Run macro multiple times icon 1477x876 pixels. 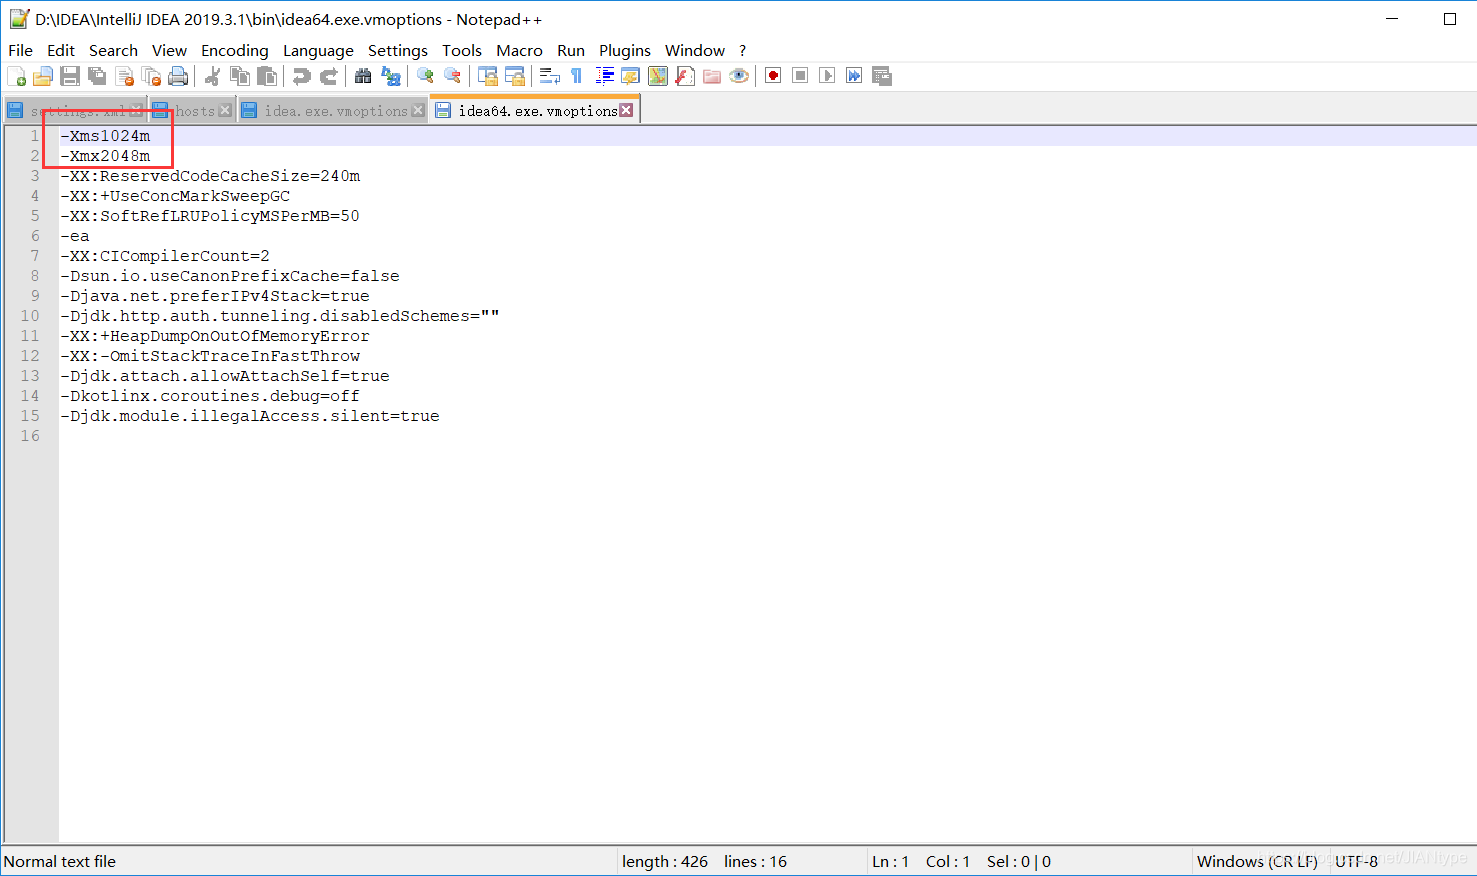click(x=854, y=76)
